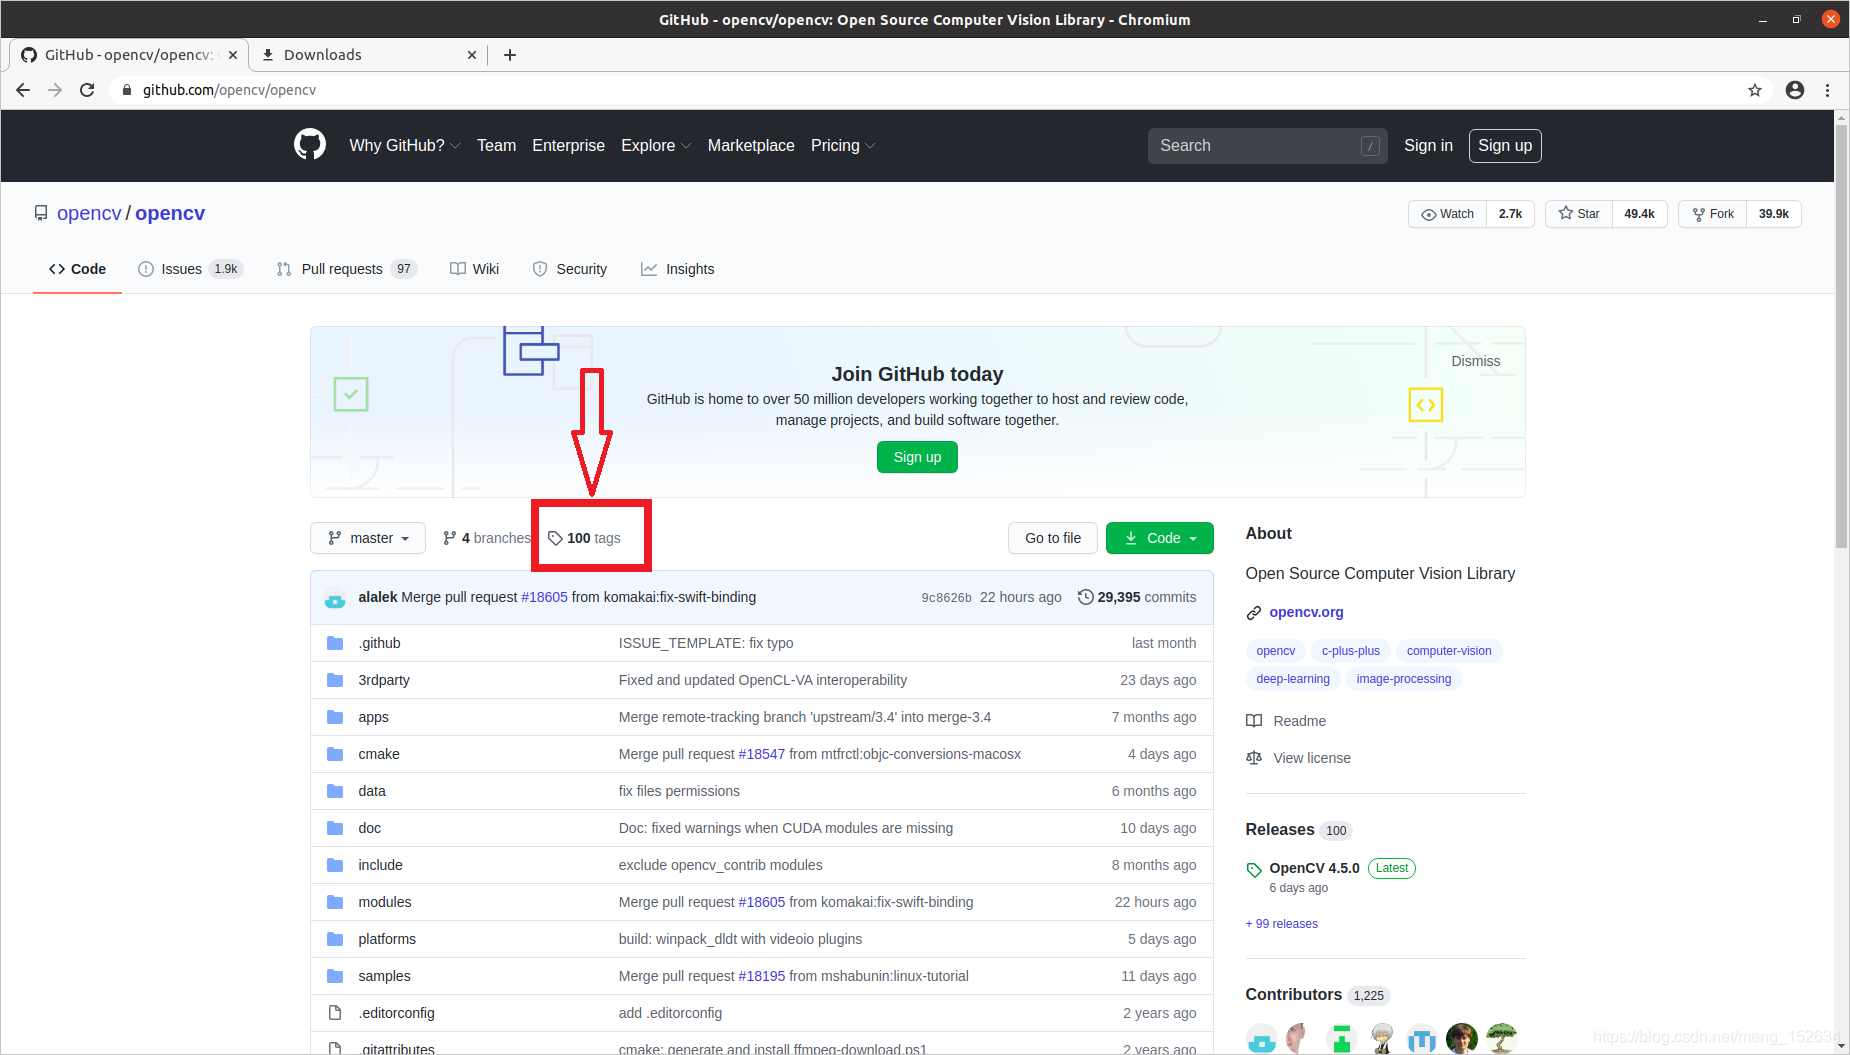Star the opencv repository
Viewport: 1850px width, 1055px height.
1579,214
